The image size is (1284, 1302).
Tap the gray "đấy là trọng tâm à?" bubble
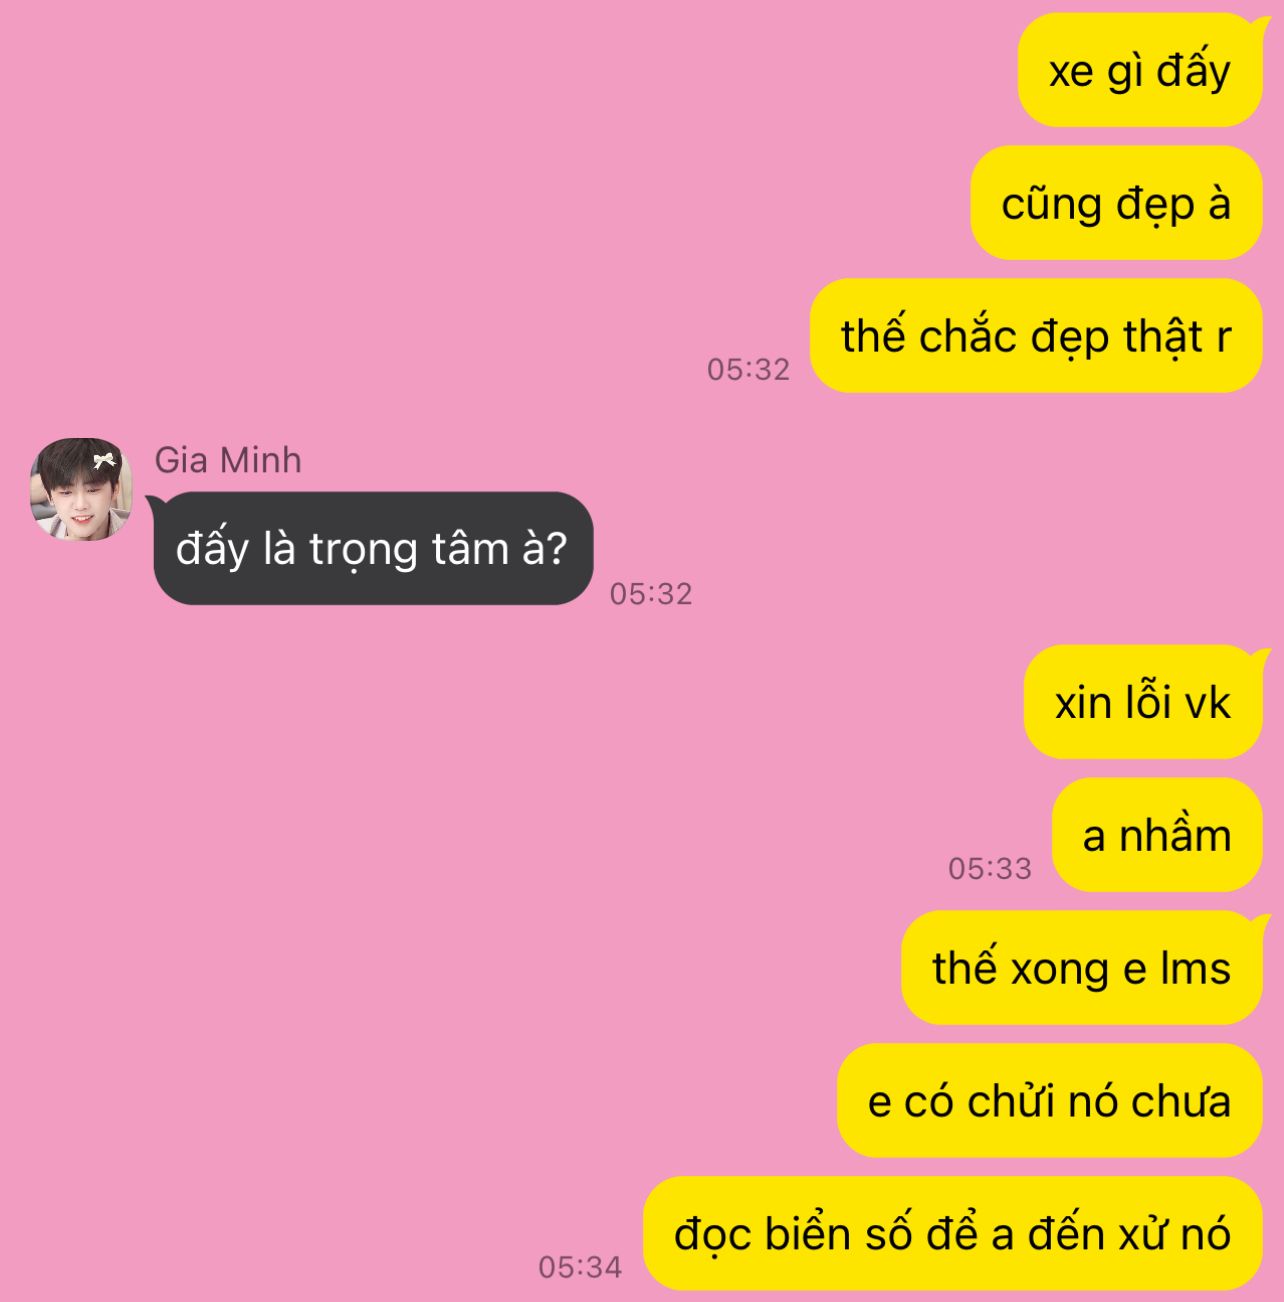pos(372,548)
